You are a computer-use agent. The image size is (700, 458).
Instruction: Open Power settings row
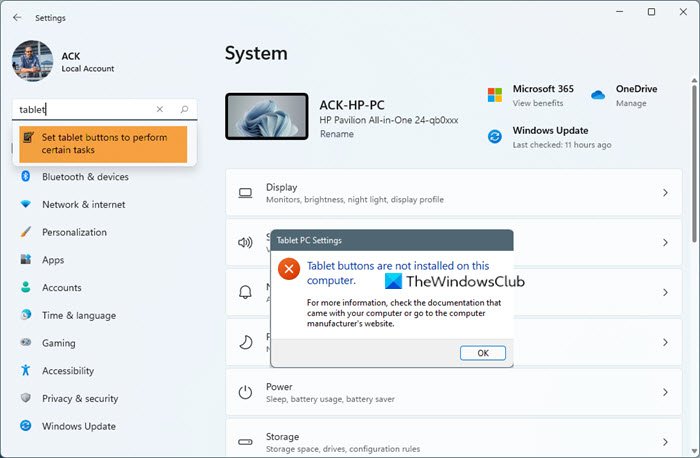click(x=454, y=392)
